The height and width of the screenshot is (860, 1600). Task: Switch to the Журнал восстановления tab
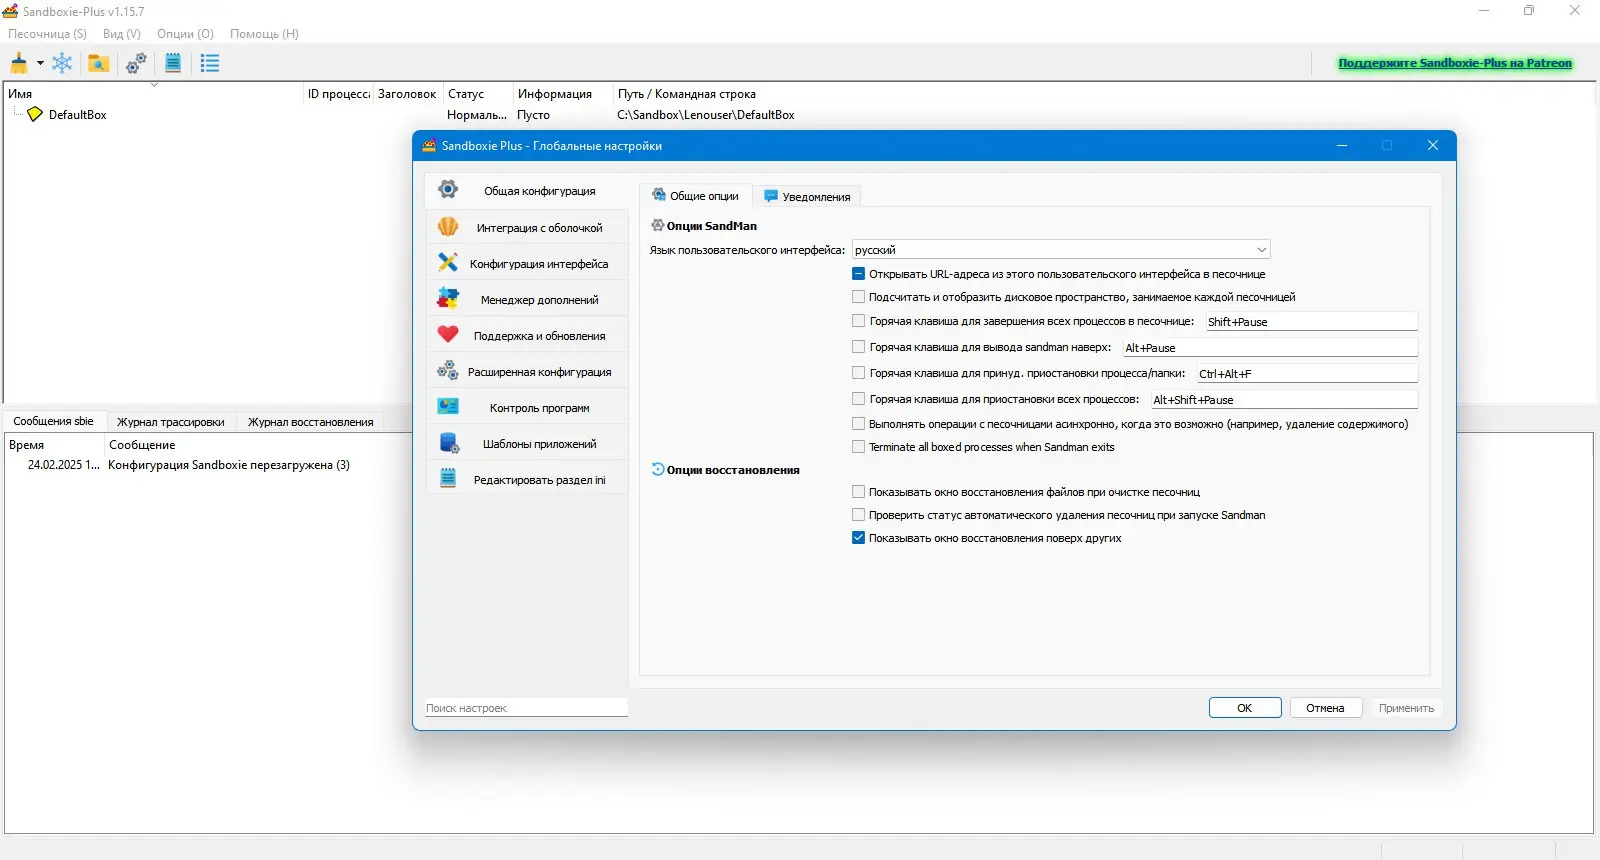click(311, 422)
